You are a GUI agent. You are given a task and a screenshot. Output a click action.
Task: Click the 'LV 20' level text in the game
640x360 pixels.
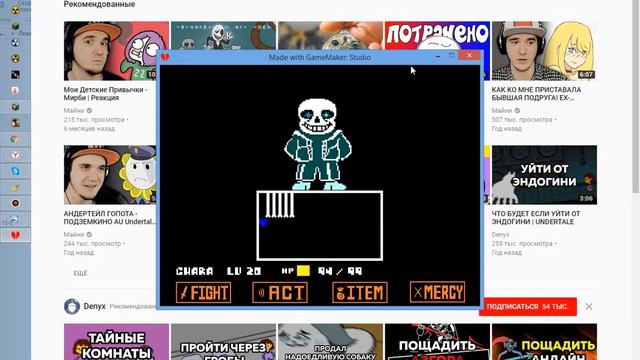[244, 271]
